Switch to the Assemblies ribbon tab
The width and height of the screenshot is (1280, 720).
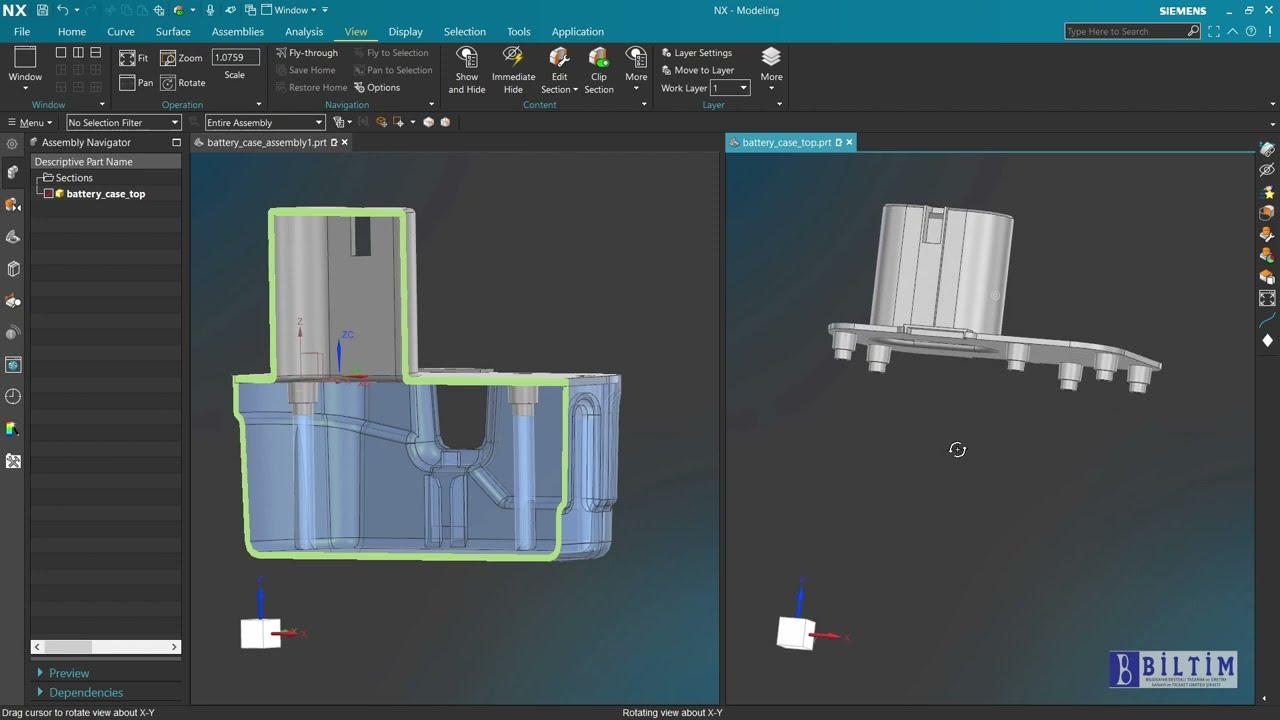point(238,31)
